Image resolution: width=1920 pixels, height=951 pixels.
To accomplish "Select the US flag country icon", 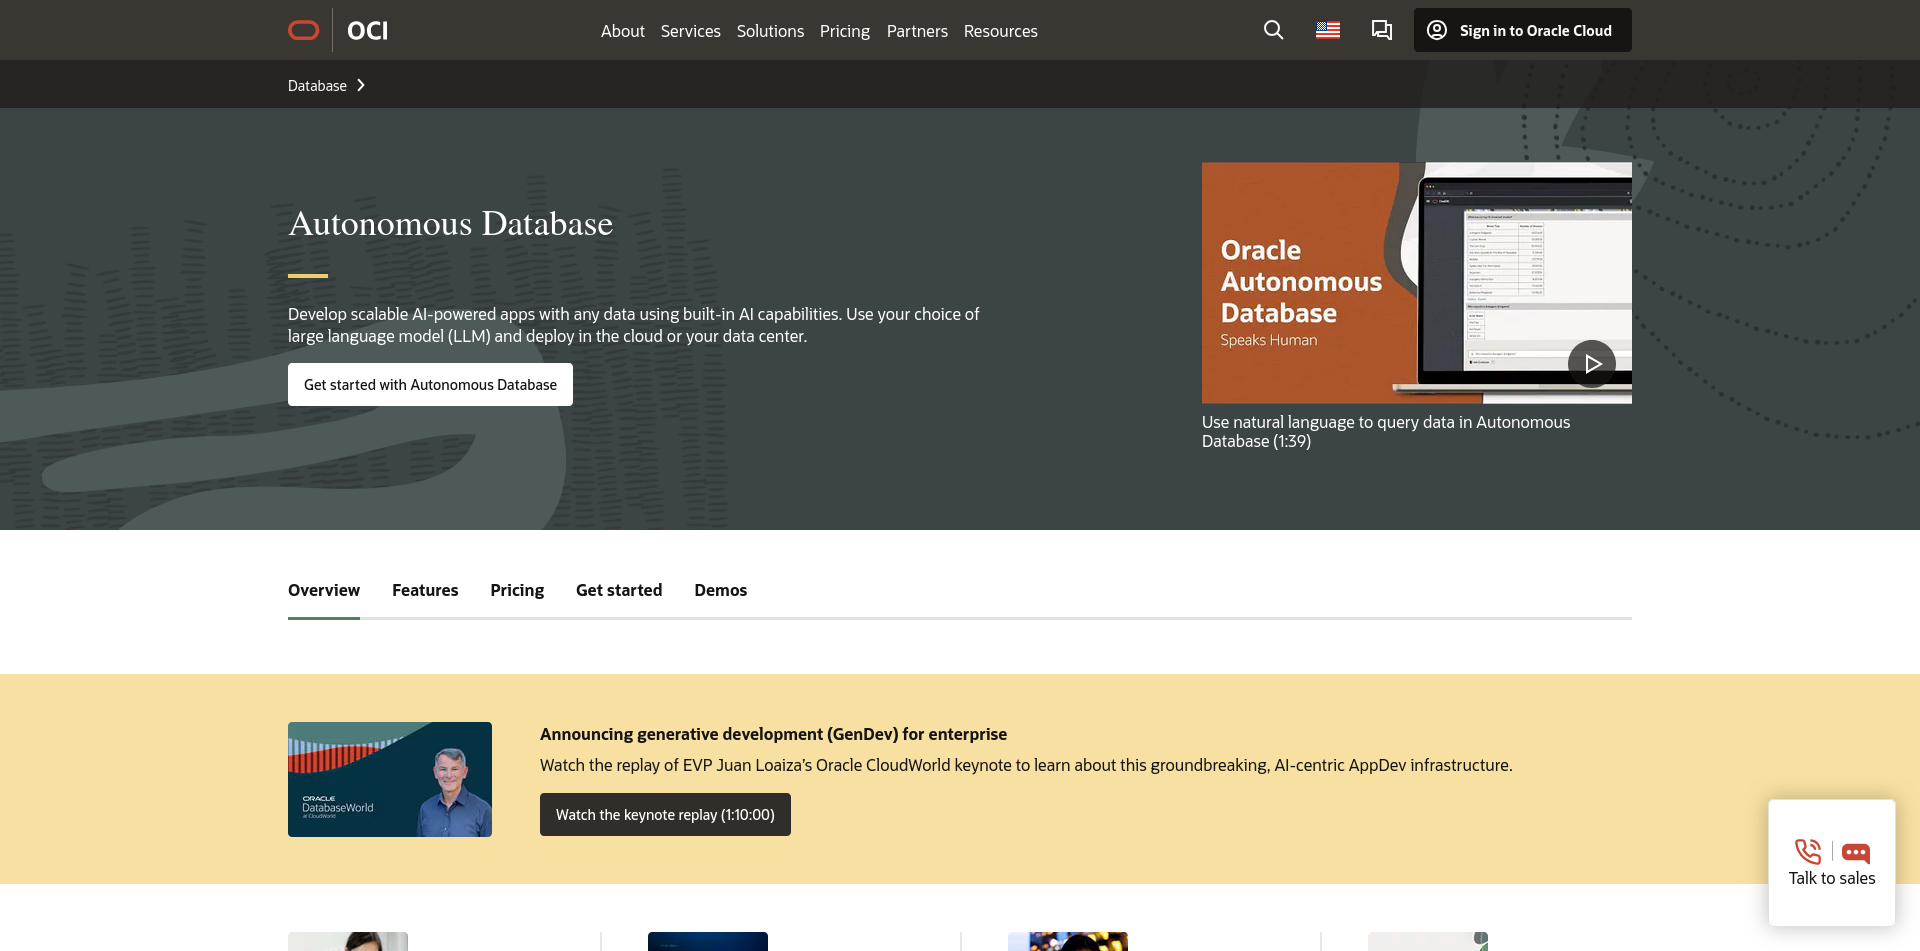I will (1327, 30).
